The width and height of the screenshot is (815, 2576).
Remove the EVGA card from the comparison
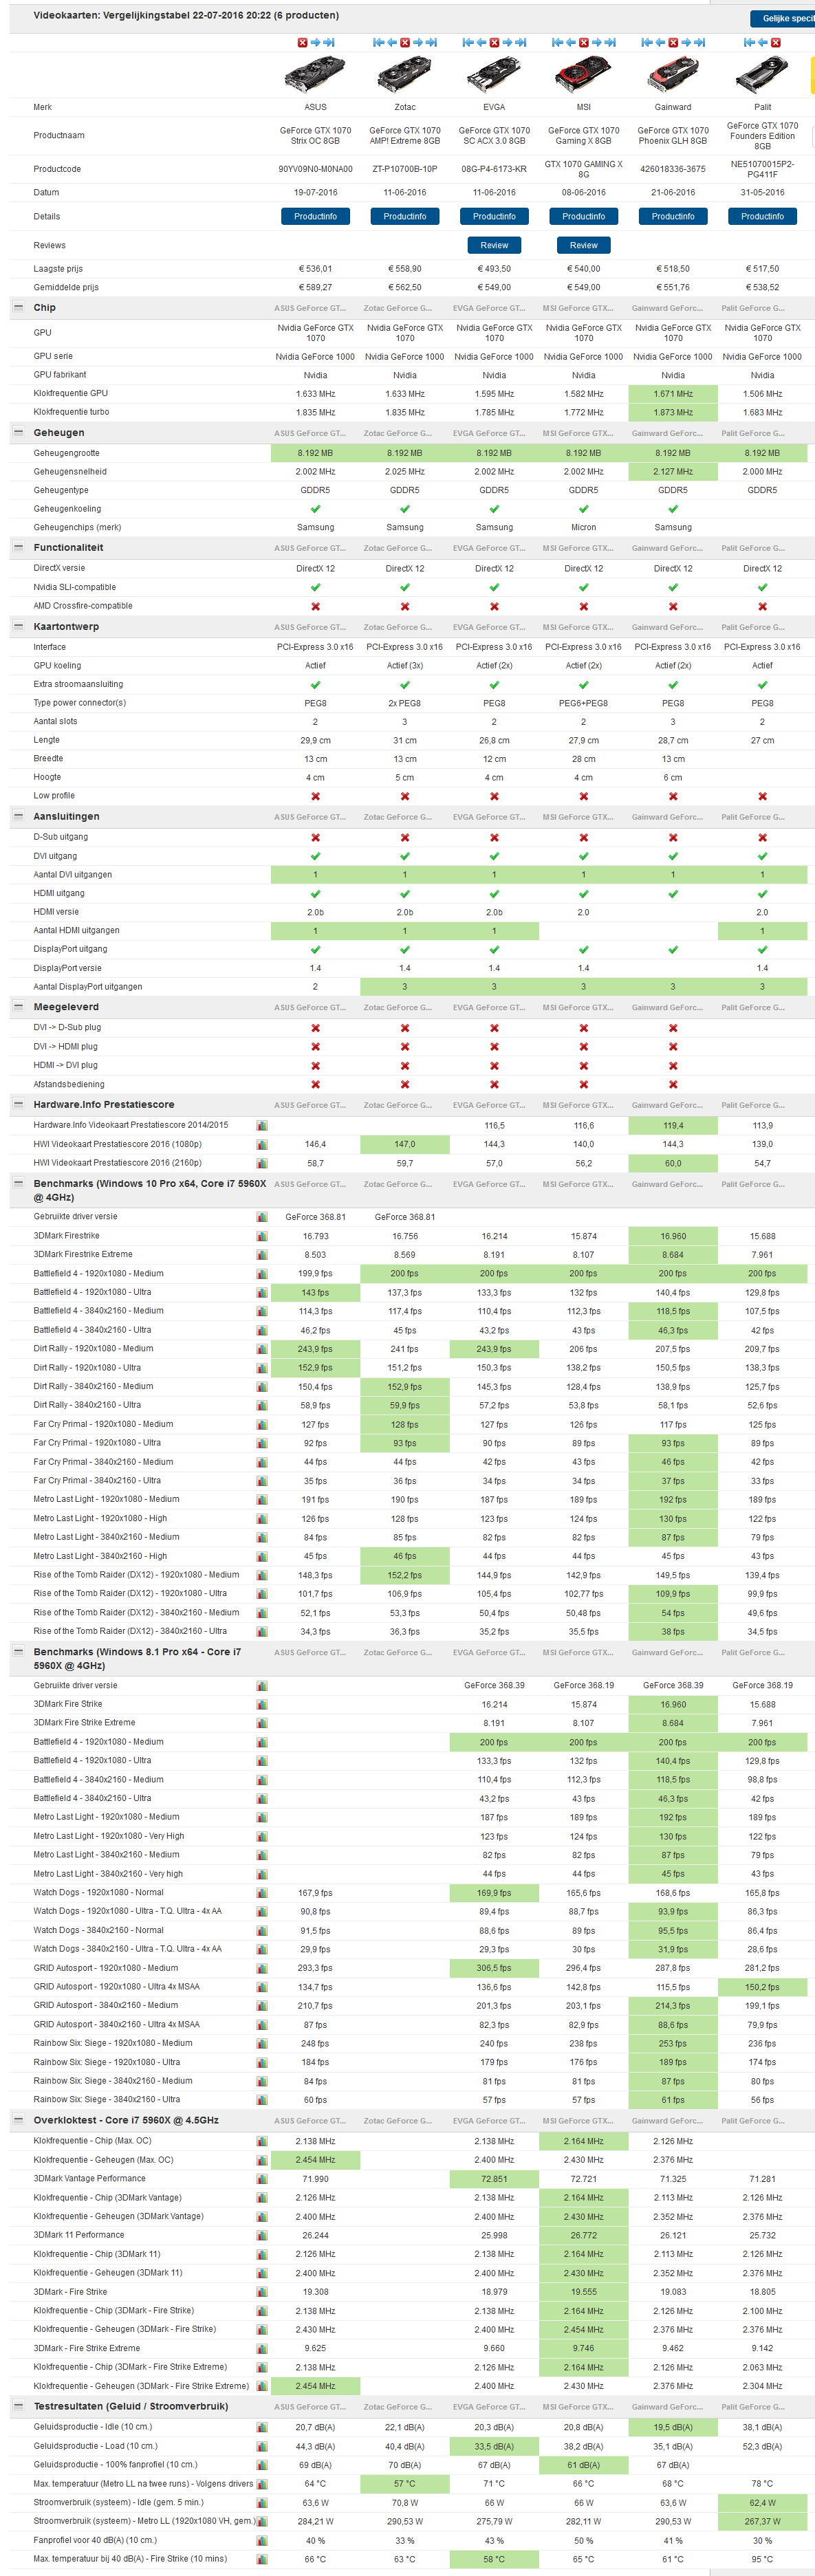click(x=495, y=42)
